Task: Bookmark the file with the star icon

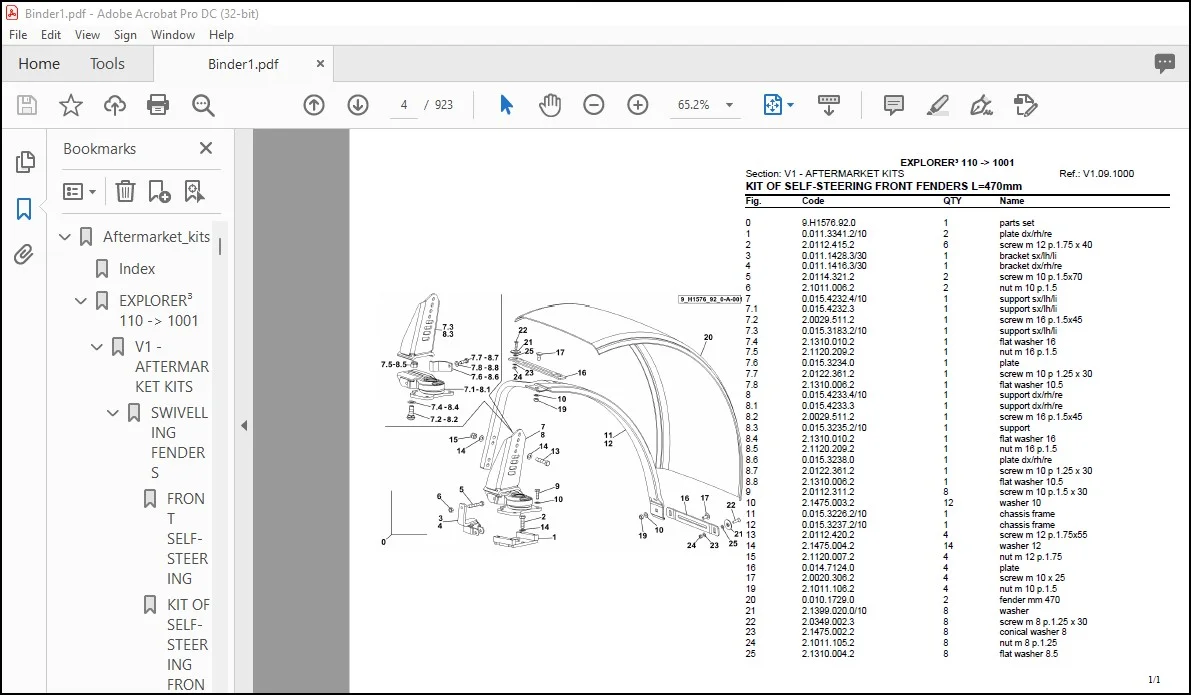Action: click(x=71, y=105)
